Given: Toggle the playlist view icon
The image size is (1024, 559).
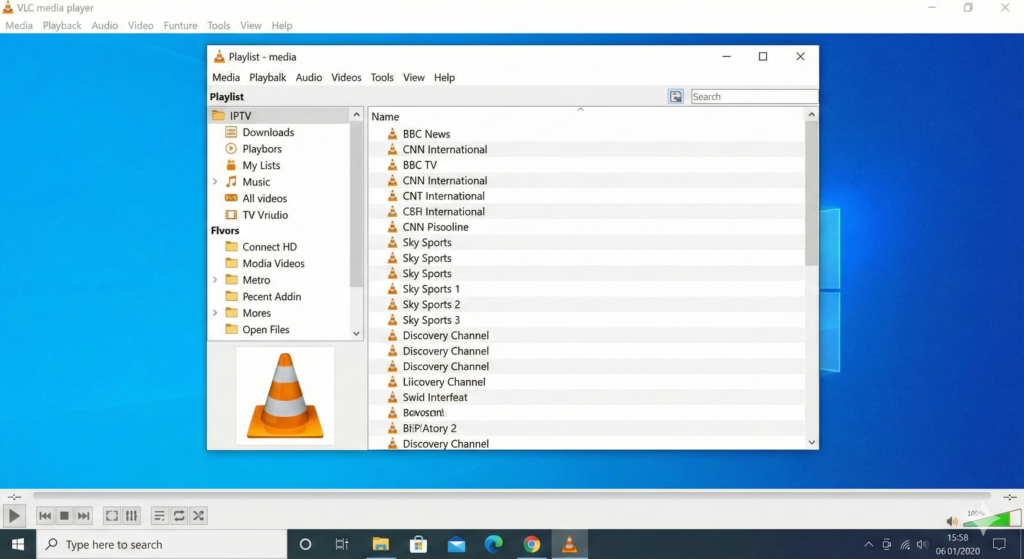Looking at the screenshot, I should [x=159, y=516].
